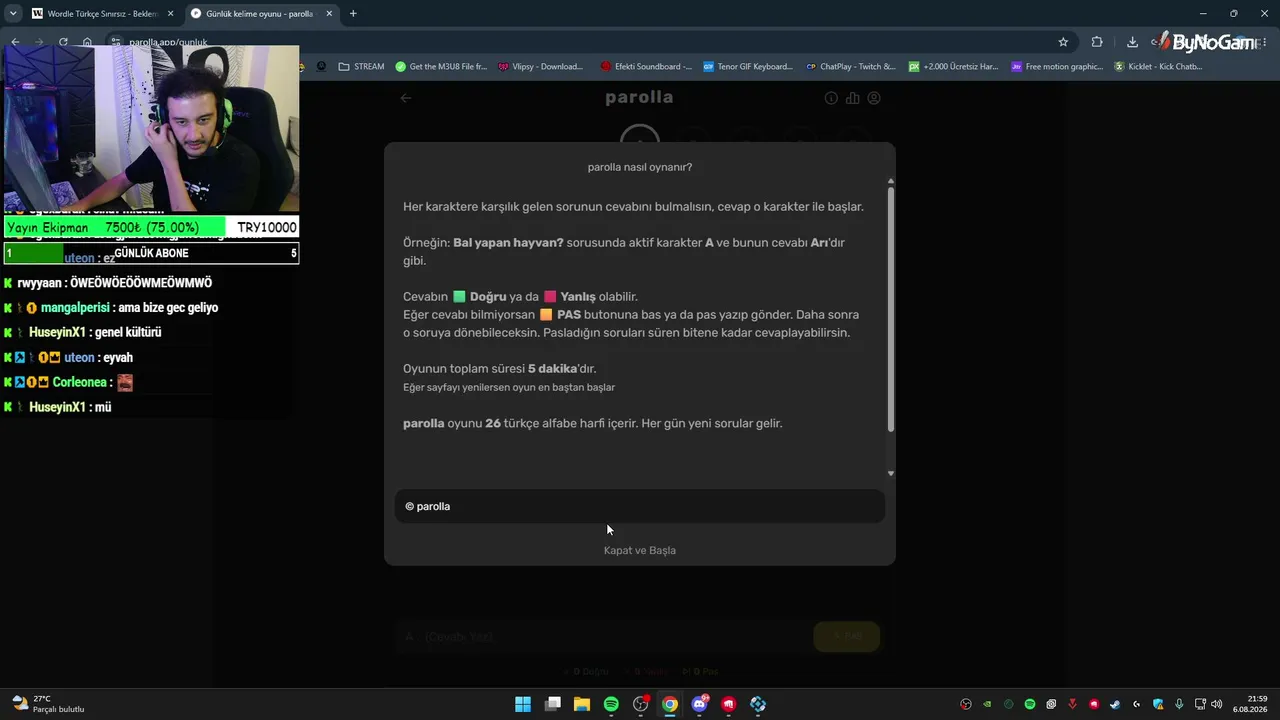The height and width of the screenshot is (720, 1280).
Task: Close the Günlük kelime oyunu tab
Action: pos(329,14)
